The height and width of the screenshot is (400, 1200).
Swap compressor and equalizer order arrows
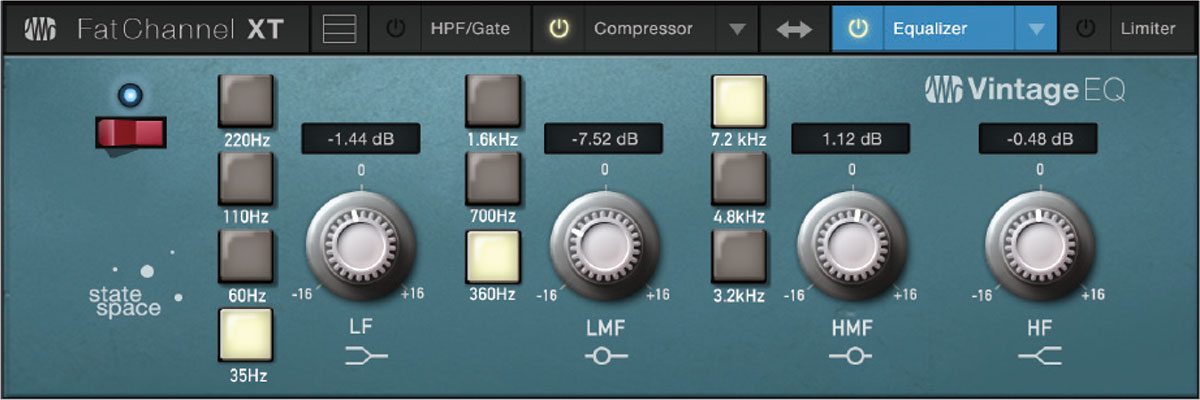pyautogui.click(x=795, y=30)
